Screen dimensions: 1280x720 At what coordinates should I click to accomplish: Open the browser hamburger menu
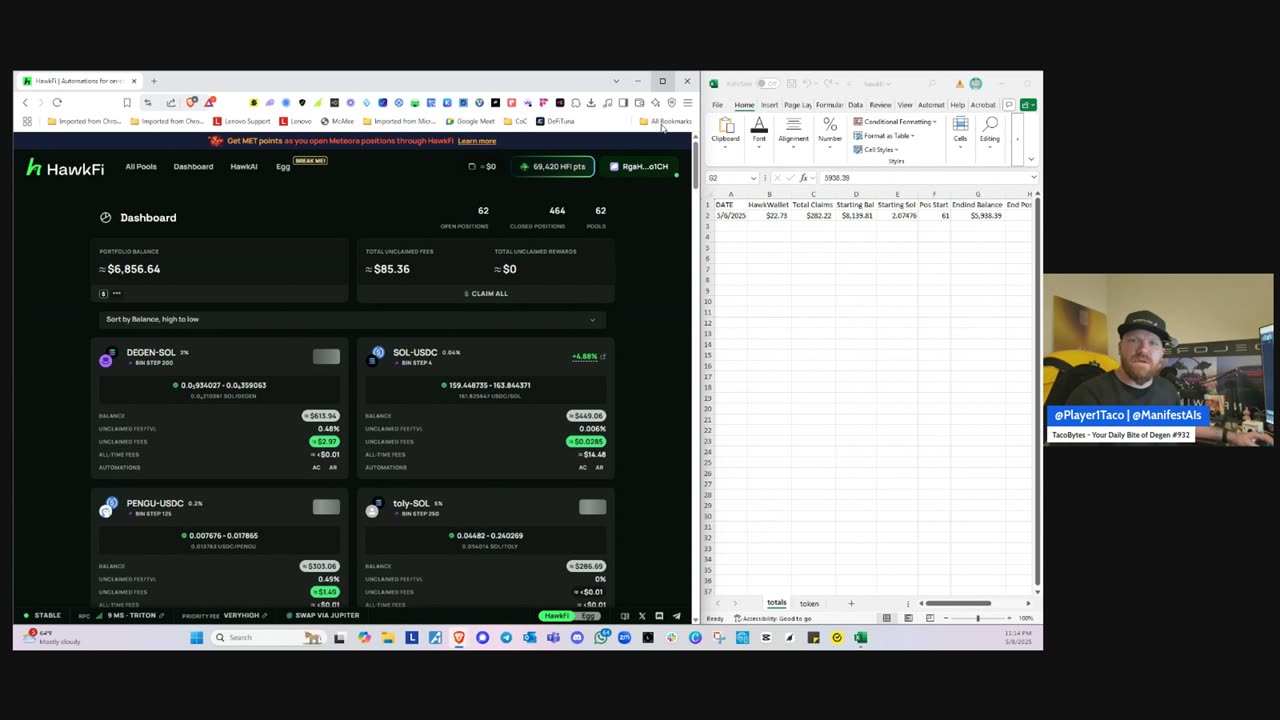(x=687, y=102)
